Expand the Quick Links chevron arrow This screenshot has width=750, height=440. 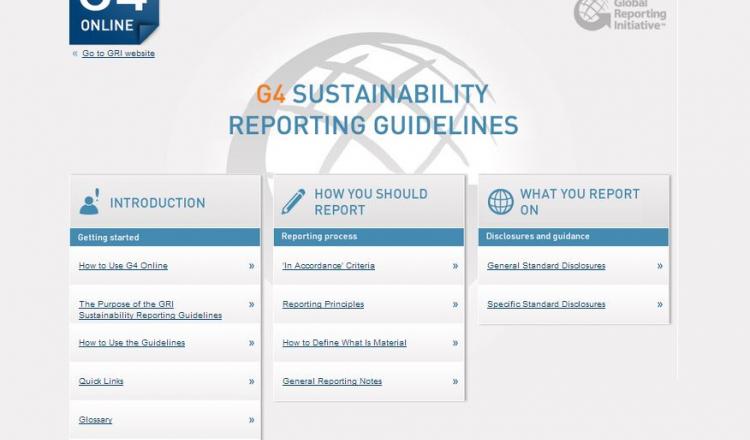[251, 381]
